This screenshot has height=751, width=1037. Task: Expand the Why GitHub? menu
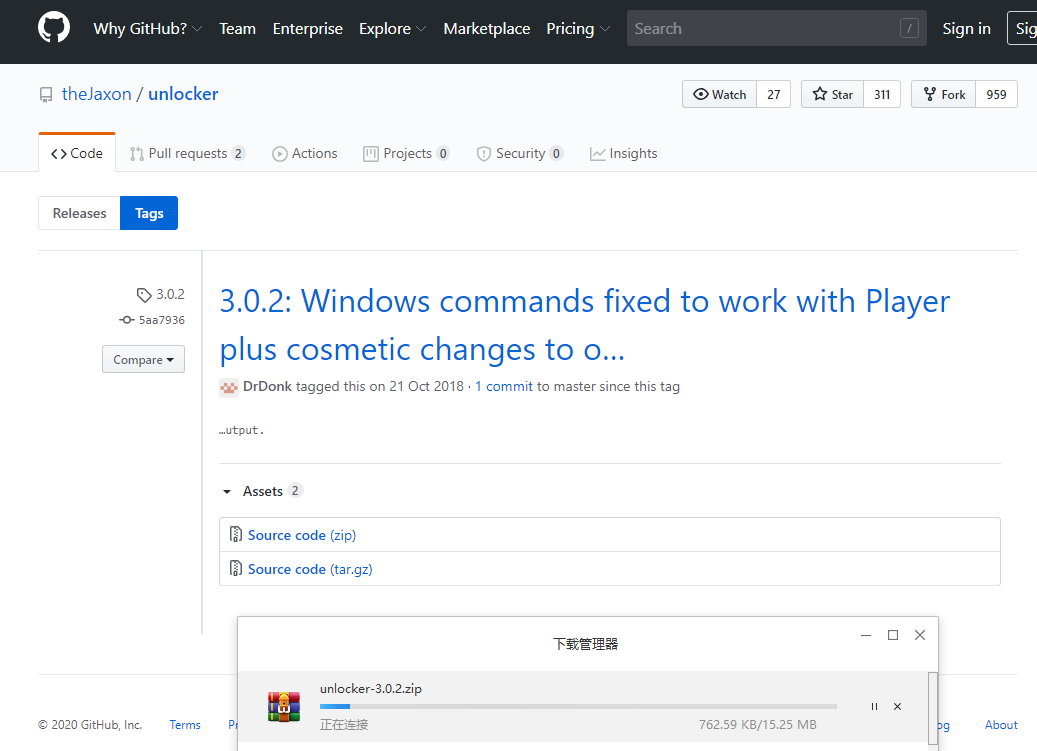[x=147, y=28]
